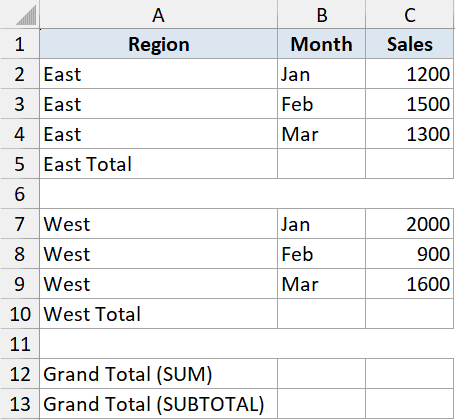Click Jan in row 7

tap(321, 224)
